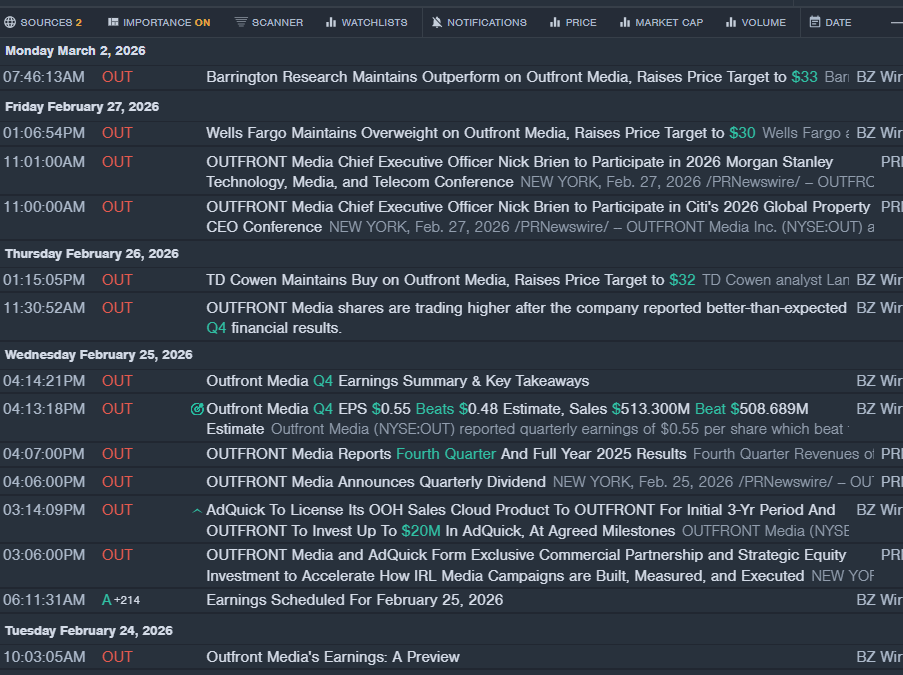Screen dimensions: 903x675
Task: Open Citi's Global Property CEO Conference headline
Action: click(538, 217)
